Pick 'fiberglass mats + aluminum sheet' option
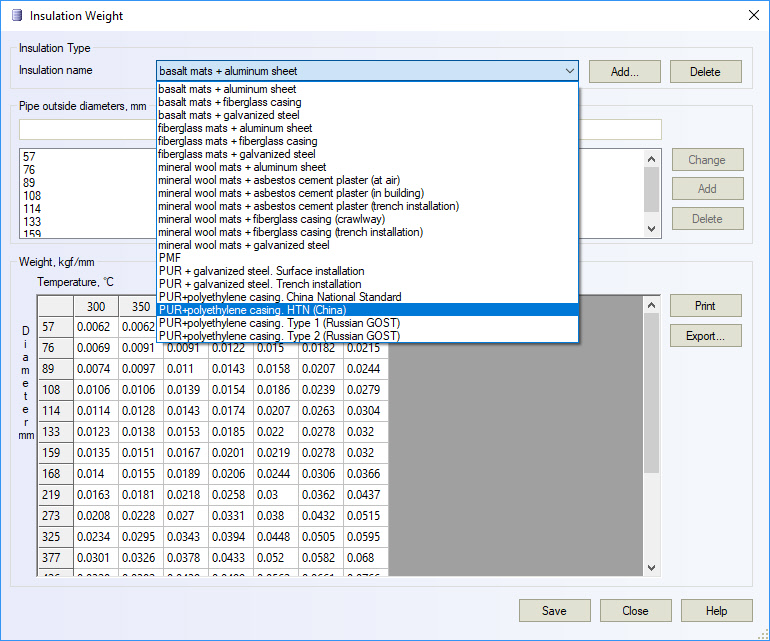The height and width of the screenshot is (641, 770). click(367, 128)
